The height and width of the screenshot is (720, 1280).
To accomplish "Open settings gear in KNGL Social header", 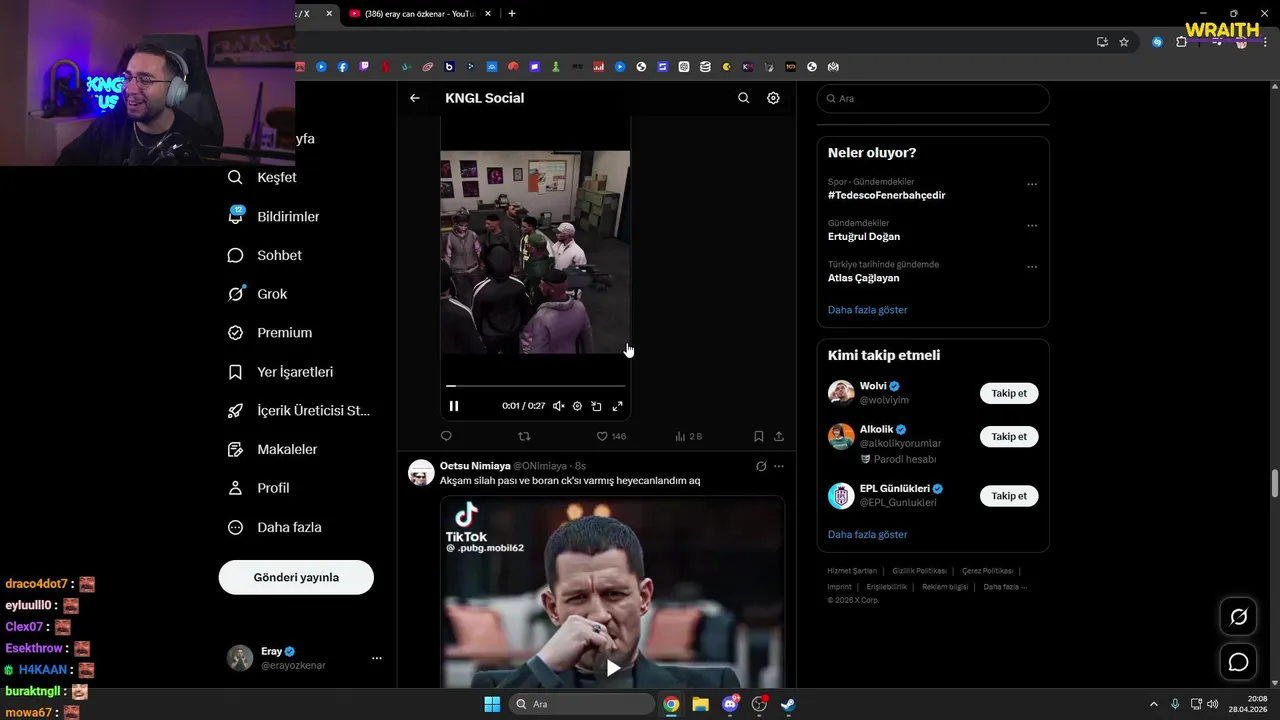I will [x=773, y=98].
